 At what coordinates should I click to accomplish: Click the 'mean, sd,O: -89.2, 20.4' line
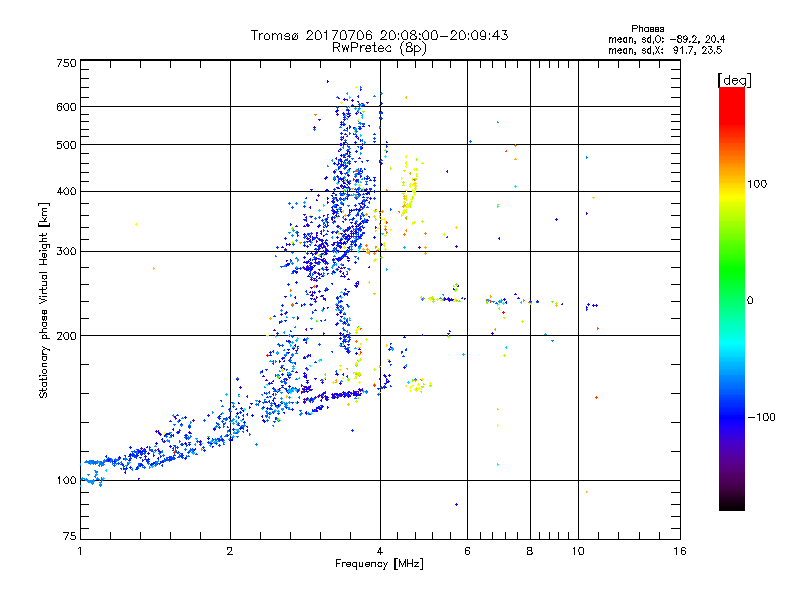[x=666, y=39]
